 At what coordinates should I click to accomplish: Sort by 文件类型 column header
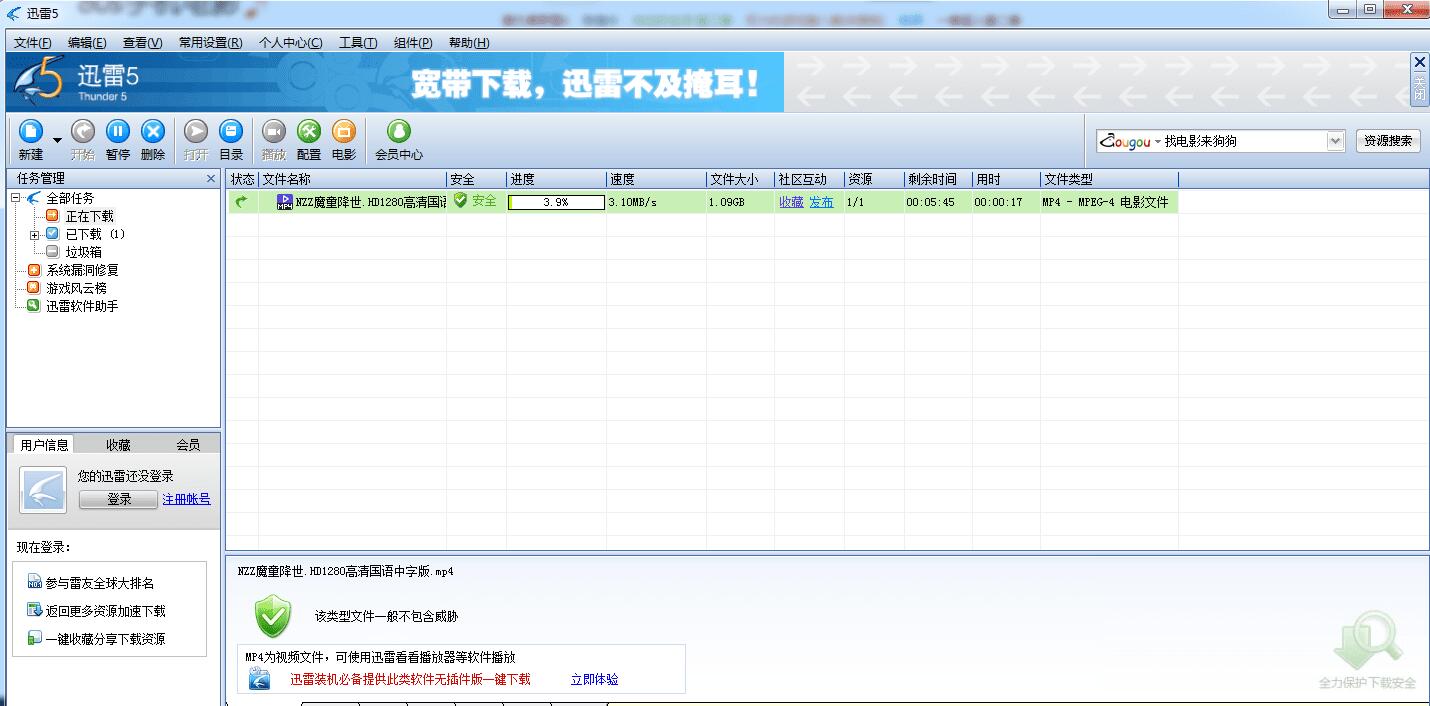pos(1109,179)
